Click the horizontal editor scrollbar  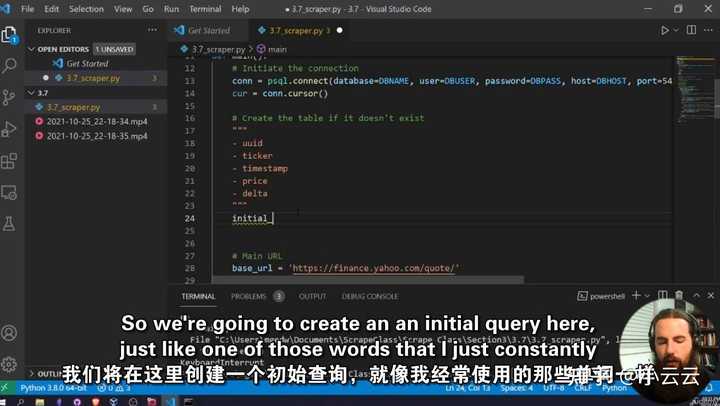pos(368,280)
